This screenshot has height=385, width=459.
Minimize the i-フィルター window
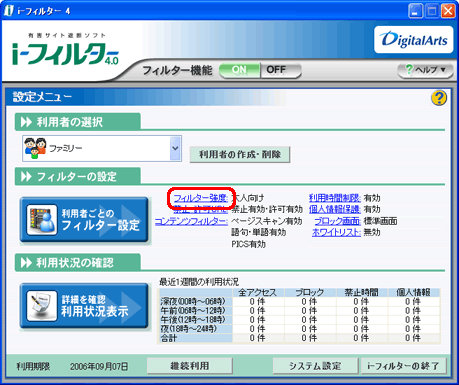[x=415, y=11]
